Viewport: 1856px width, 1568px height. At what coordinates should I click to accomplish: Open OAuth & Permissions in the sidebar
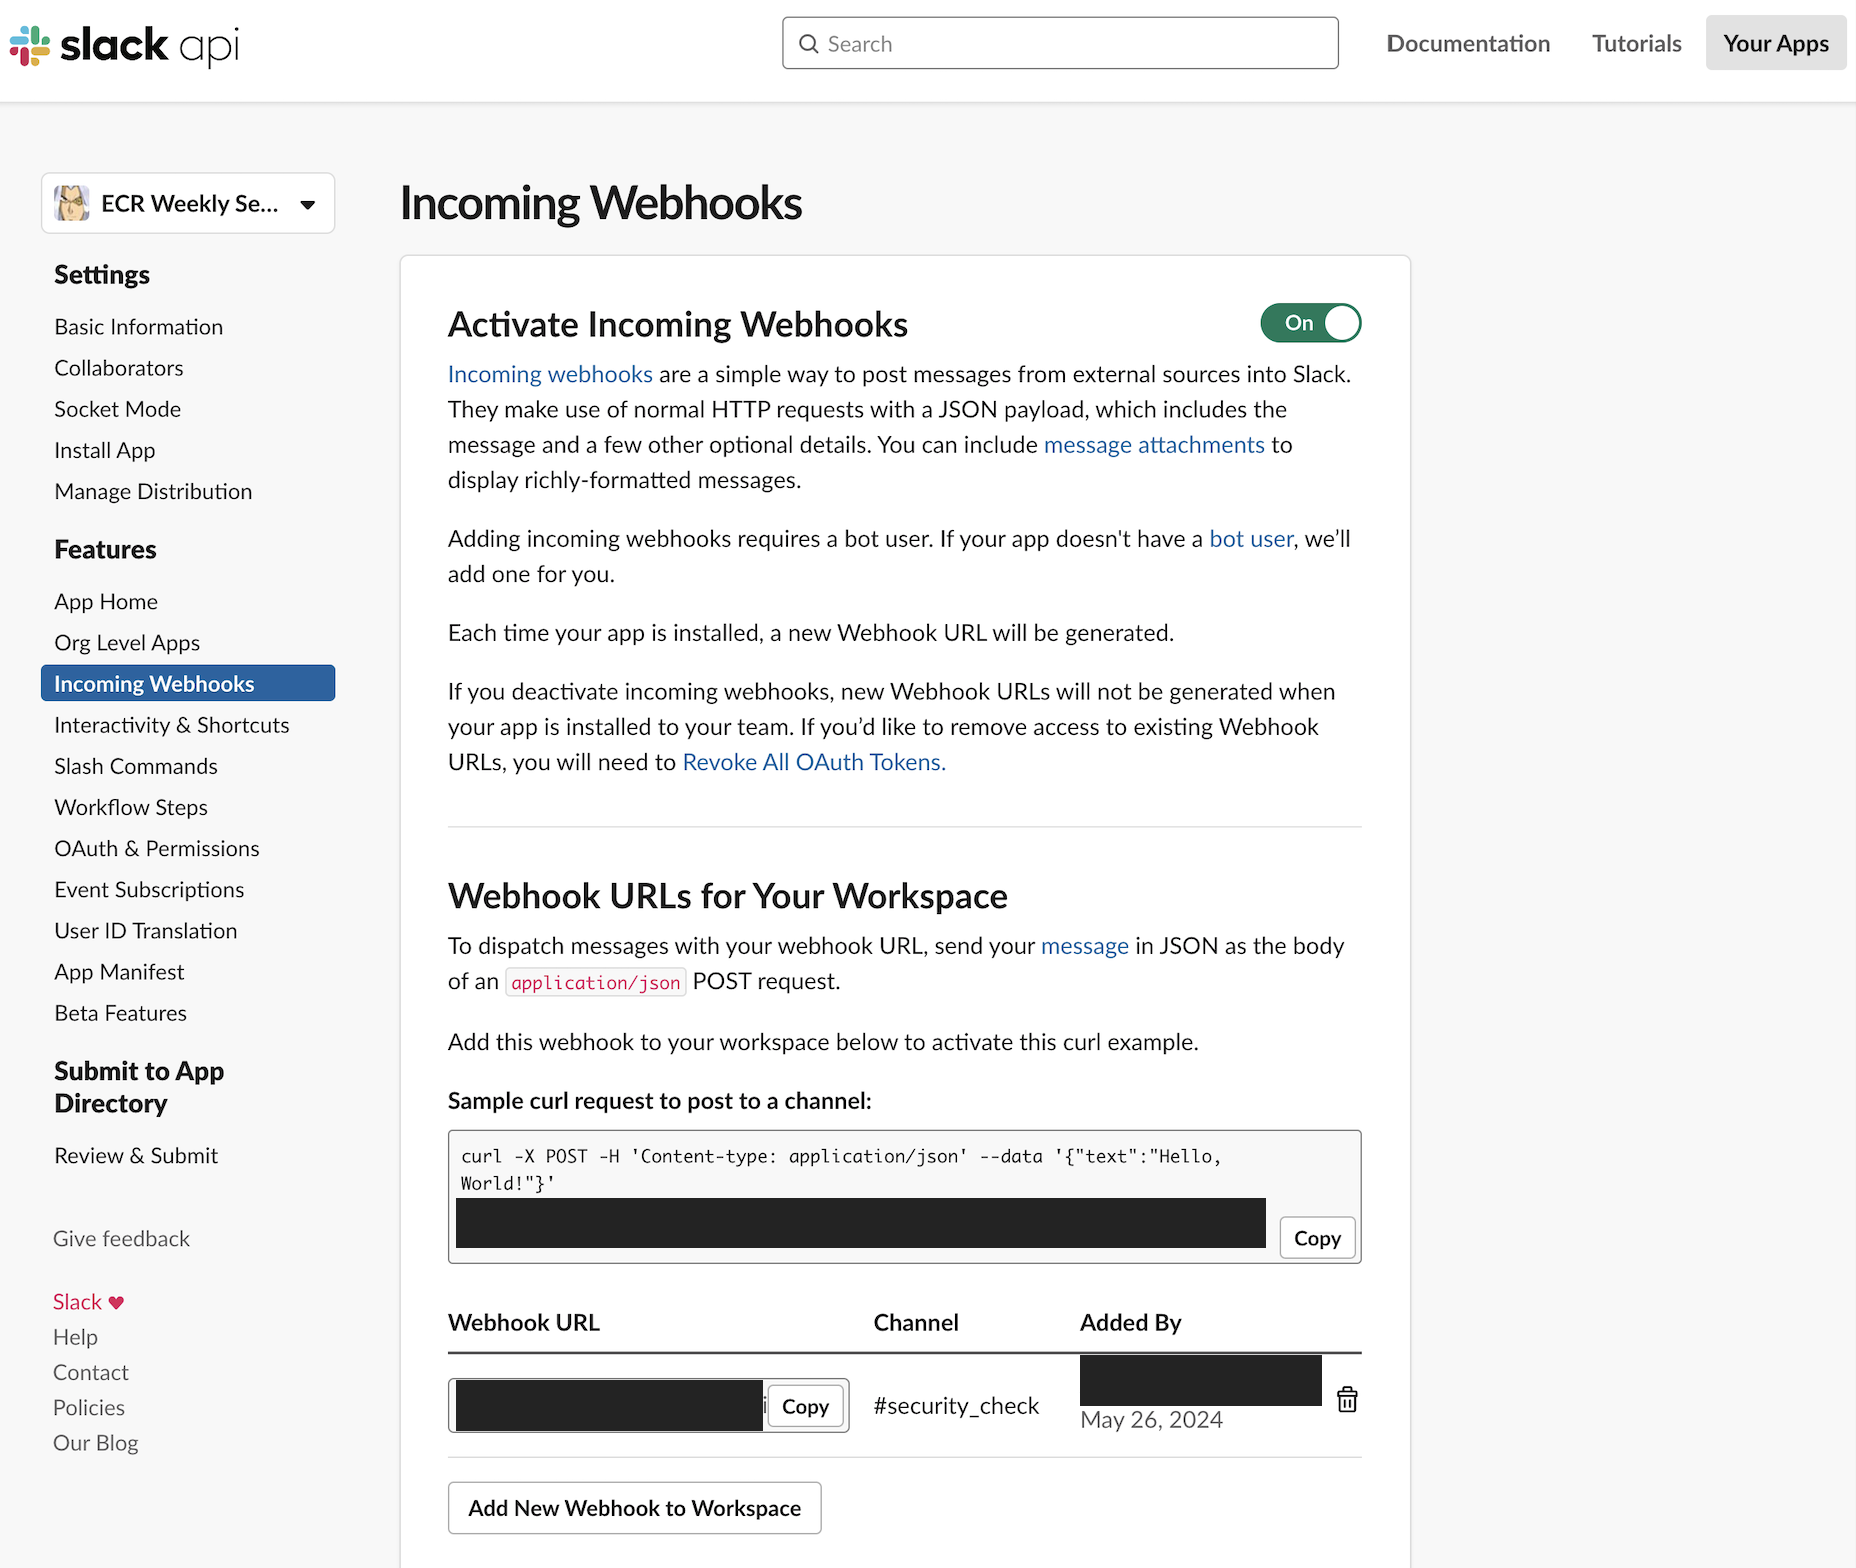(157, 848)
